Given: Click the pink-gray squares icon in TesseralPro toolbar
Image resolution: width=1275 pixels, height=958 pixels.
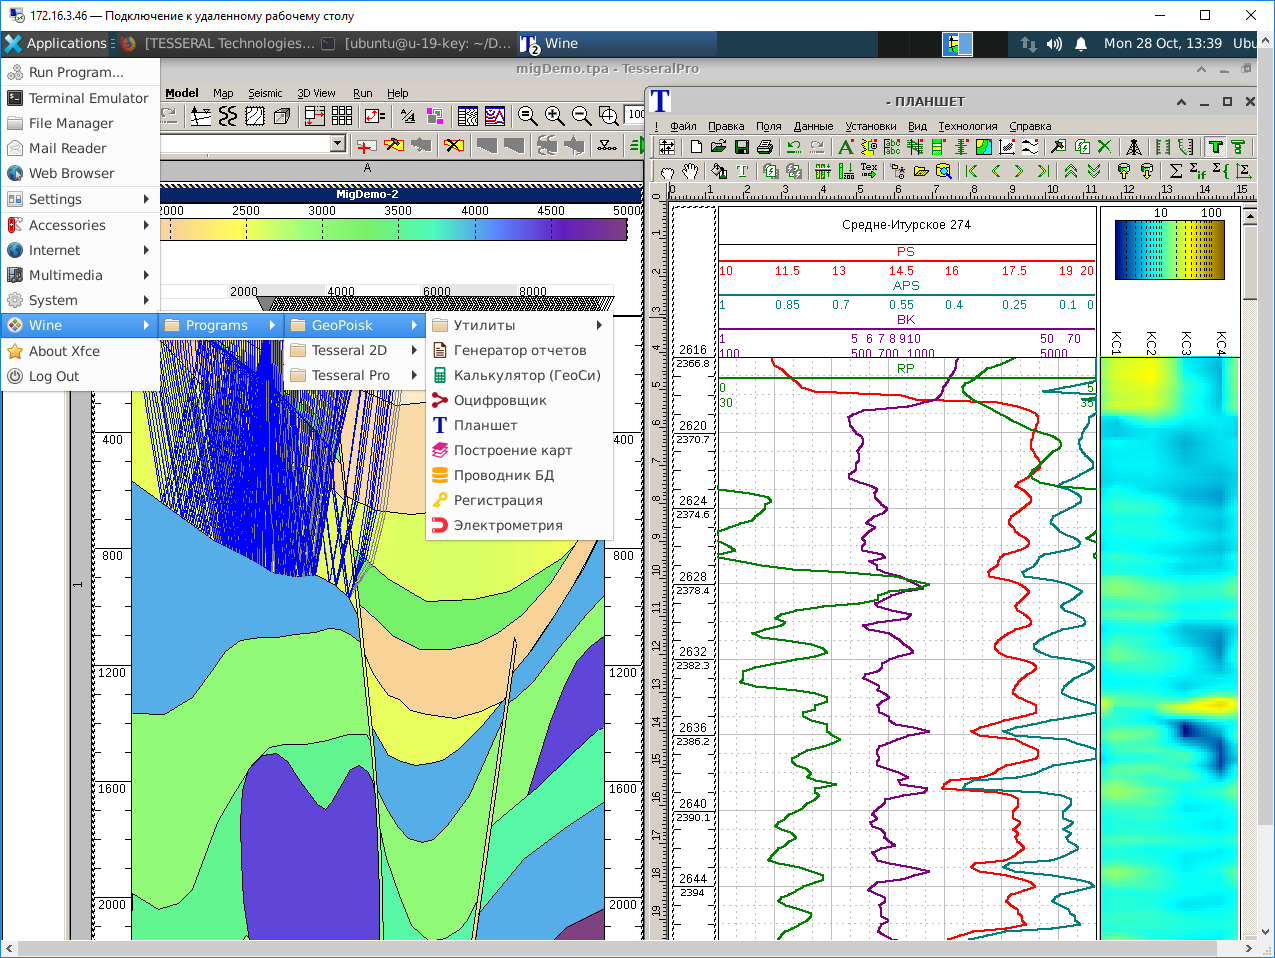Looking at the screenshot, I should (x=435, y=116).
